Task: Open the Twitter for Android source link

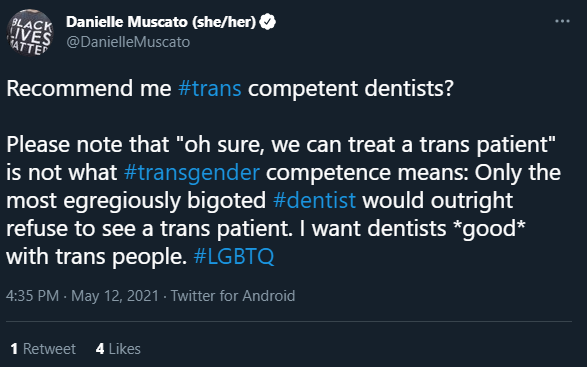Action: click(x=233, y=296)
